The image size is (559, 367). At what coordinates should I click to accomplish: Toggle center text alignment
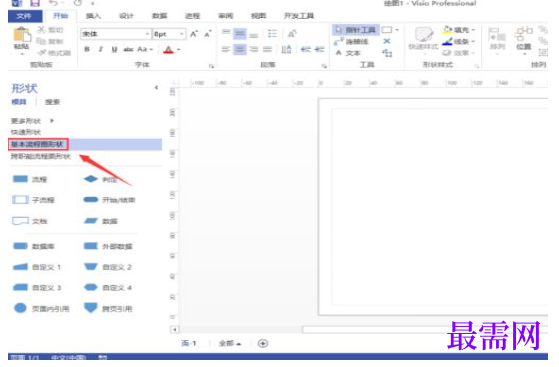pyautogui.click(x=240, y=49)
